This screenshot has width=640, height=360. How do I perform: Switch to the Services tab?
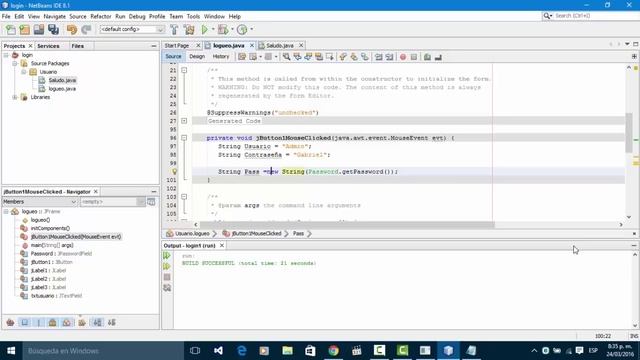(x=48, y=46)
